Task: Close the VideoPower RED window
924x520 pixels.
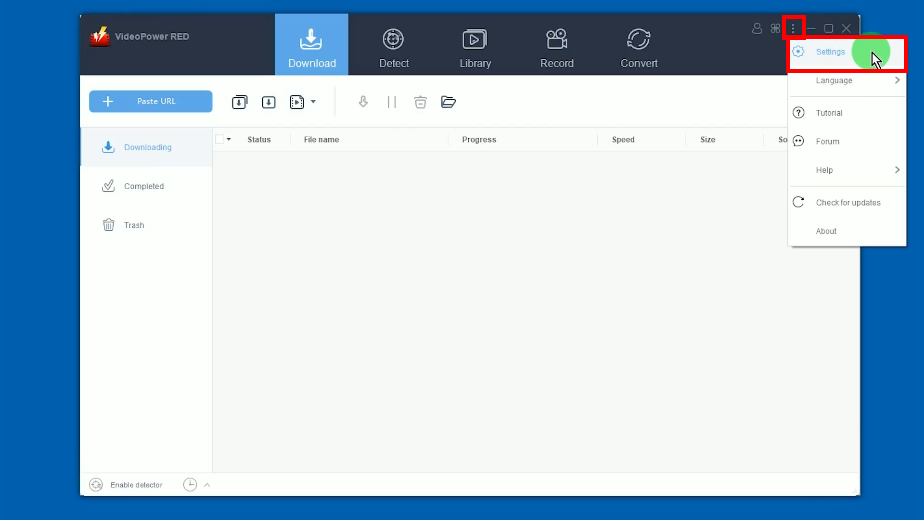Action: (846, 28)
